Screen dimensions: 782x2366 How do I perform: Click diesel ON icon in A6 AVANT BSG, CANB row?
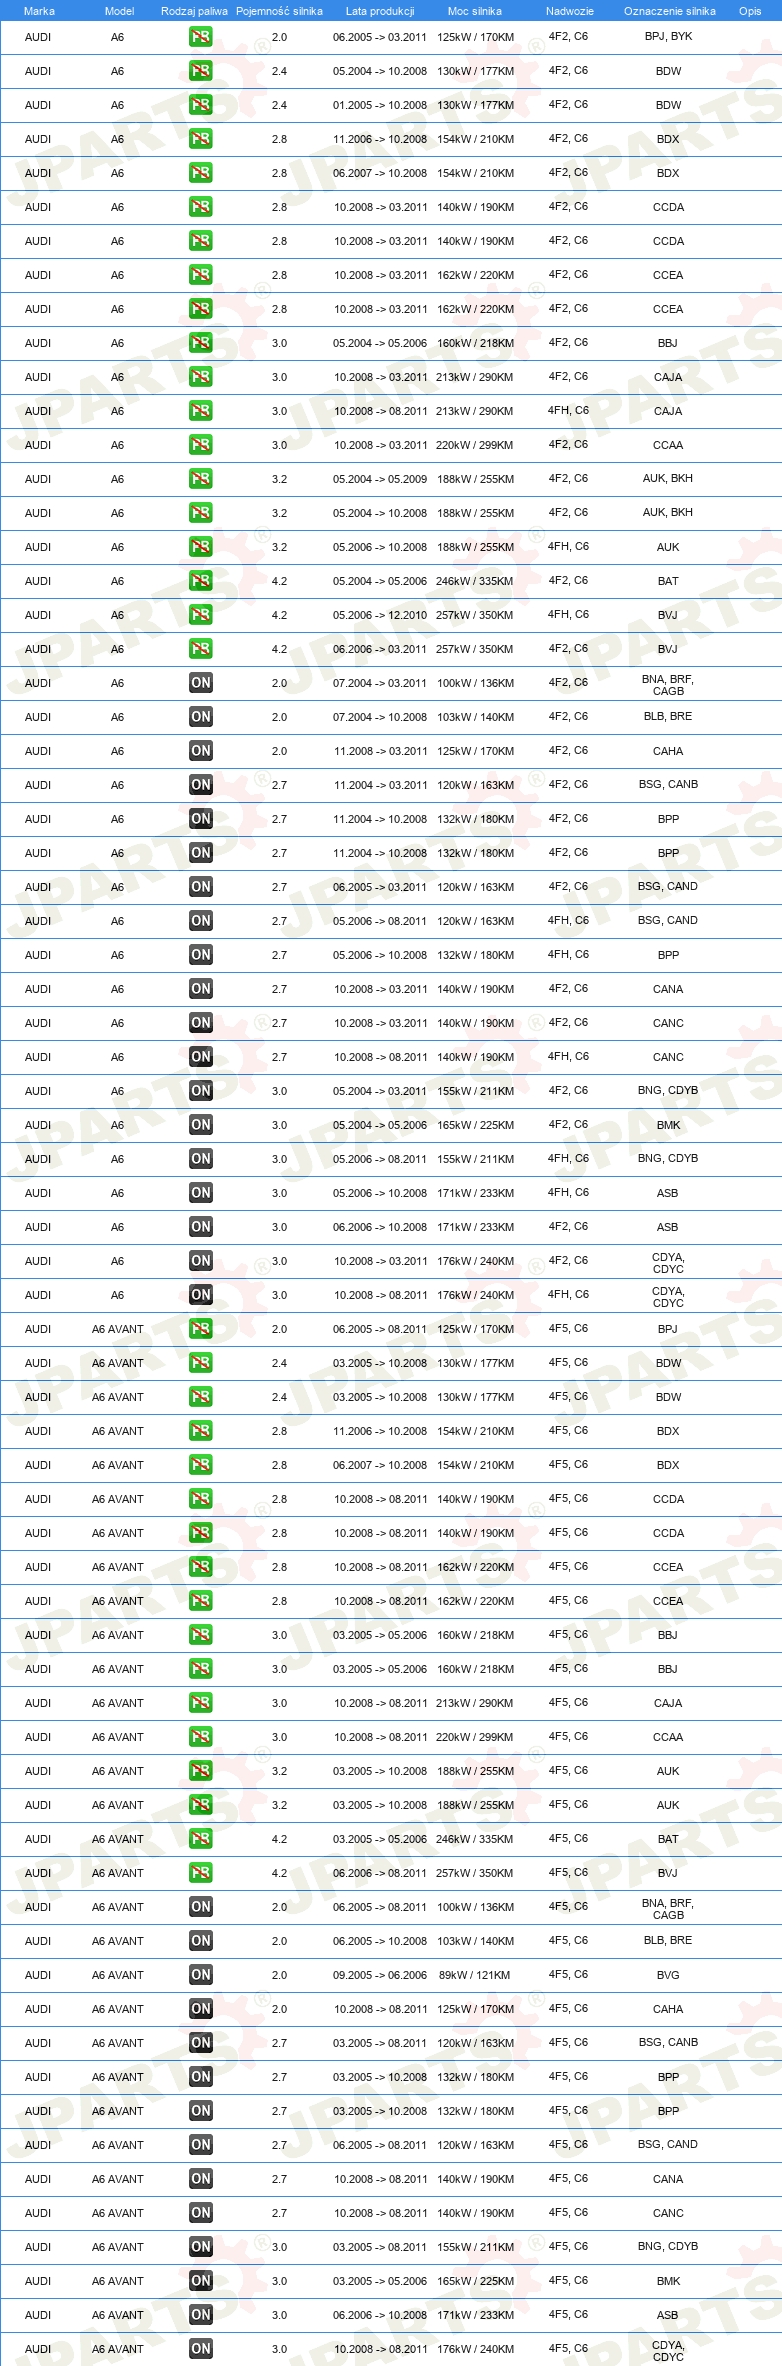pos(201,2043)
